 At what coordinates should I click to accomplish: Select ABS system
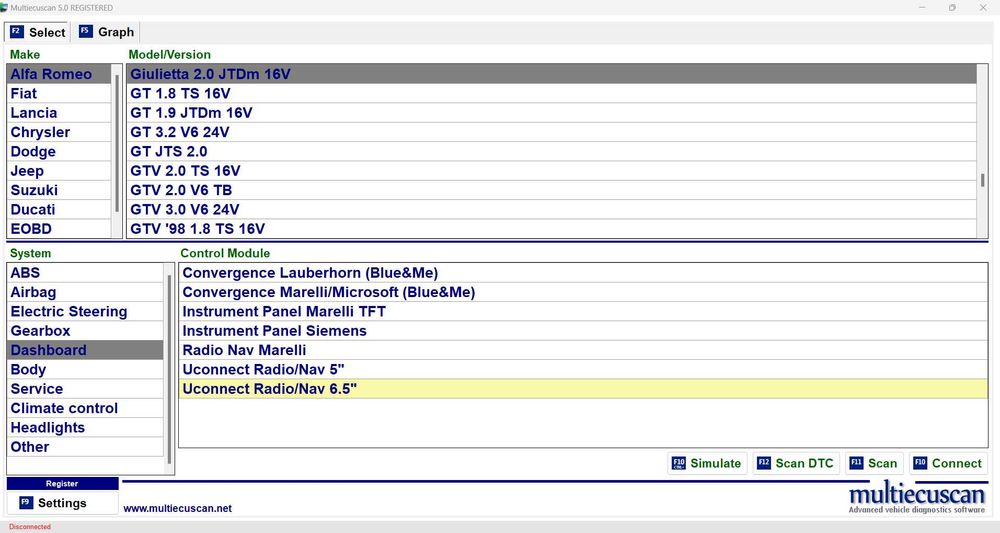[x=85, y=273]
